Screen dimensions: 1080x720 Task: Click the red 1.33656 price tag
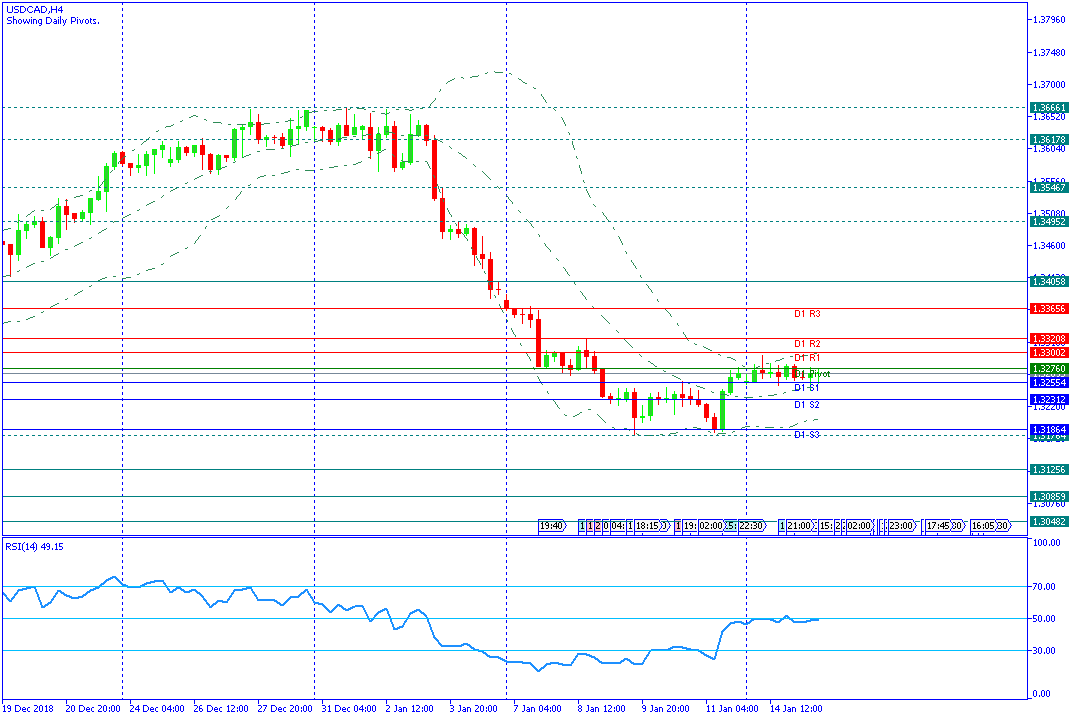point(1049,309)
